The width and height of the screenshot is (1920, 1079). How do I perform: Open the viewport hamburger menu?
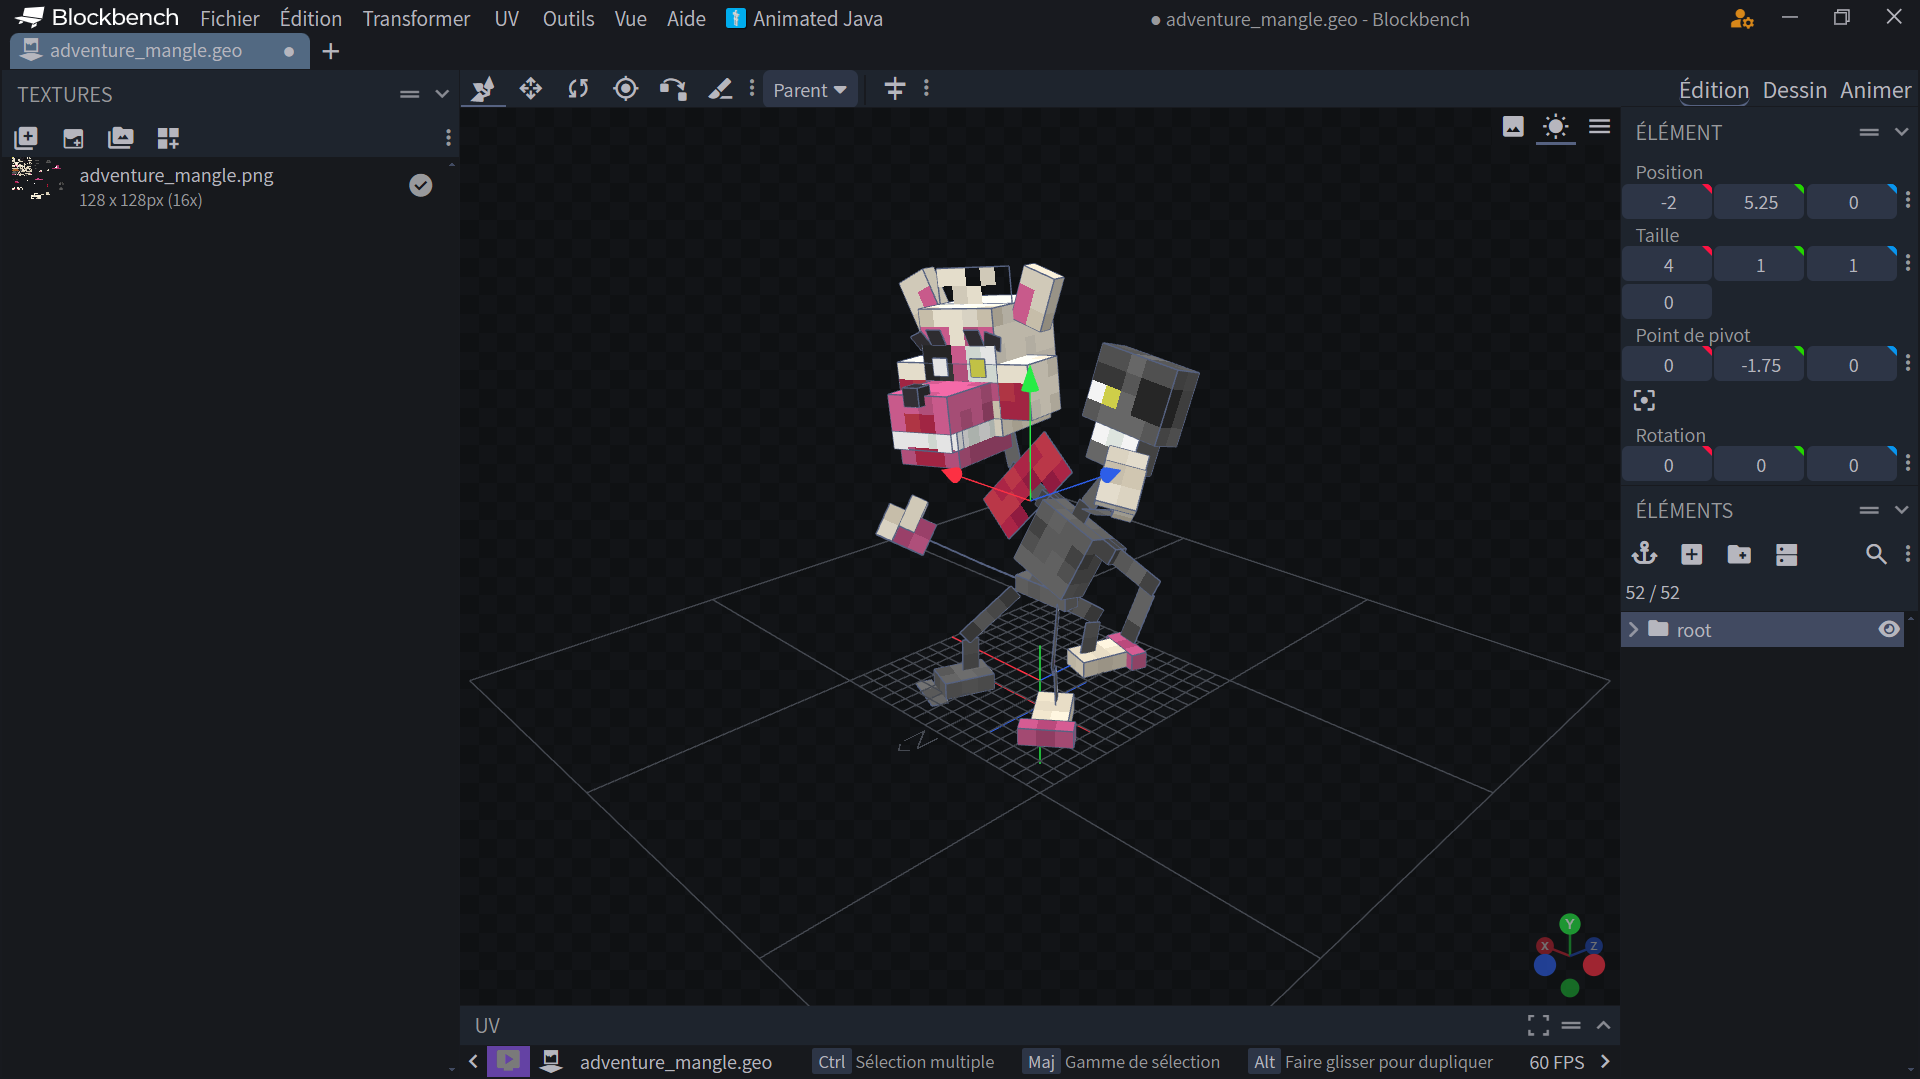click(x=1600, y=127)
